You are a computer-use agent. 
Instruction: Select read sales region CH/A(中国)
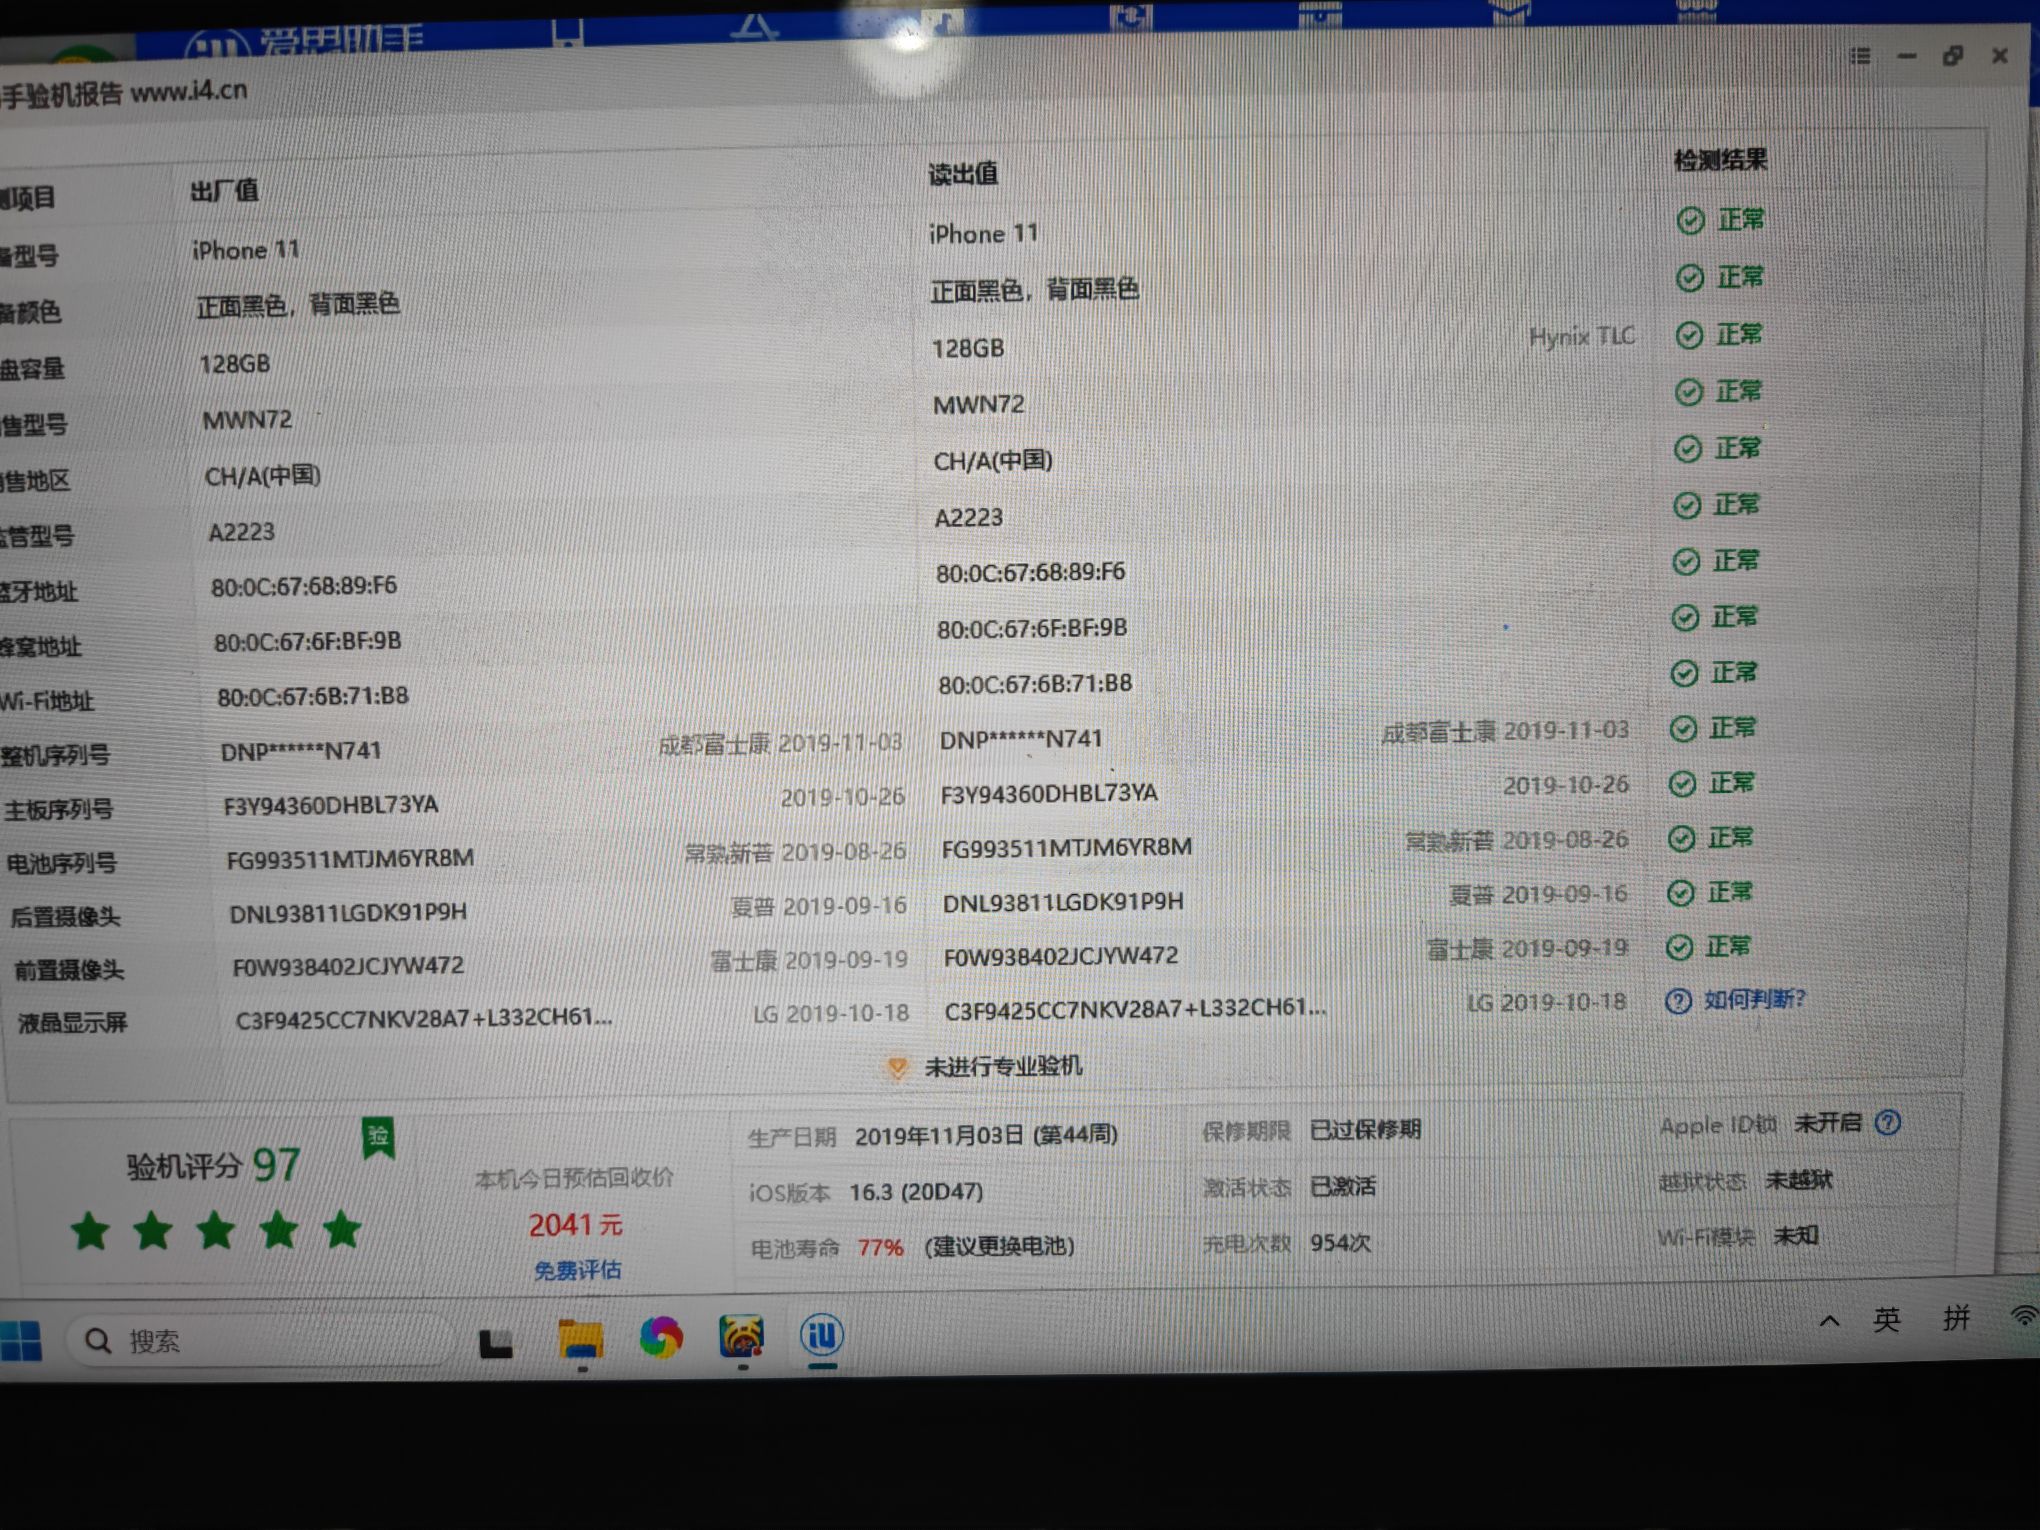tap(993, 461)
